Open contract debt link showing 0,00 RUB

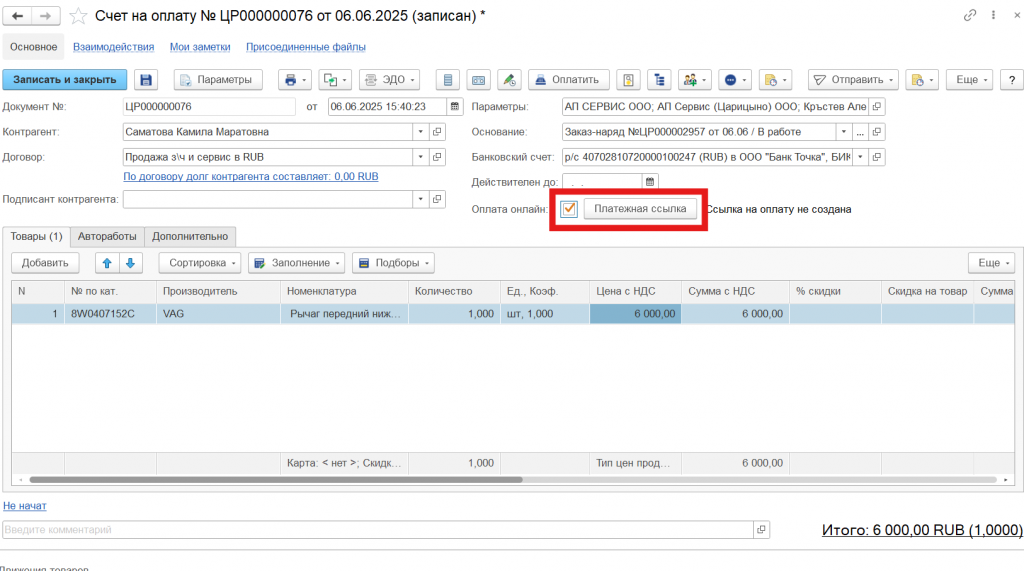(250, 176)
